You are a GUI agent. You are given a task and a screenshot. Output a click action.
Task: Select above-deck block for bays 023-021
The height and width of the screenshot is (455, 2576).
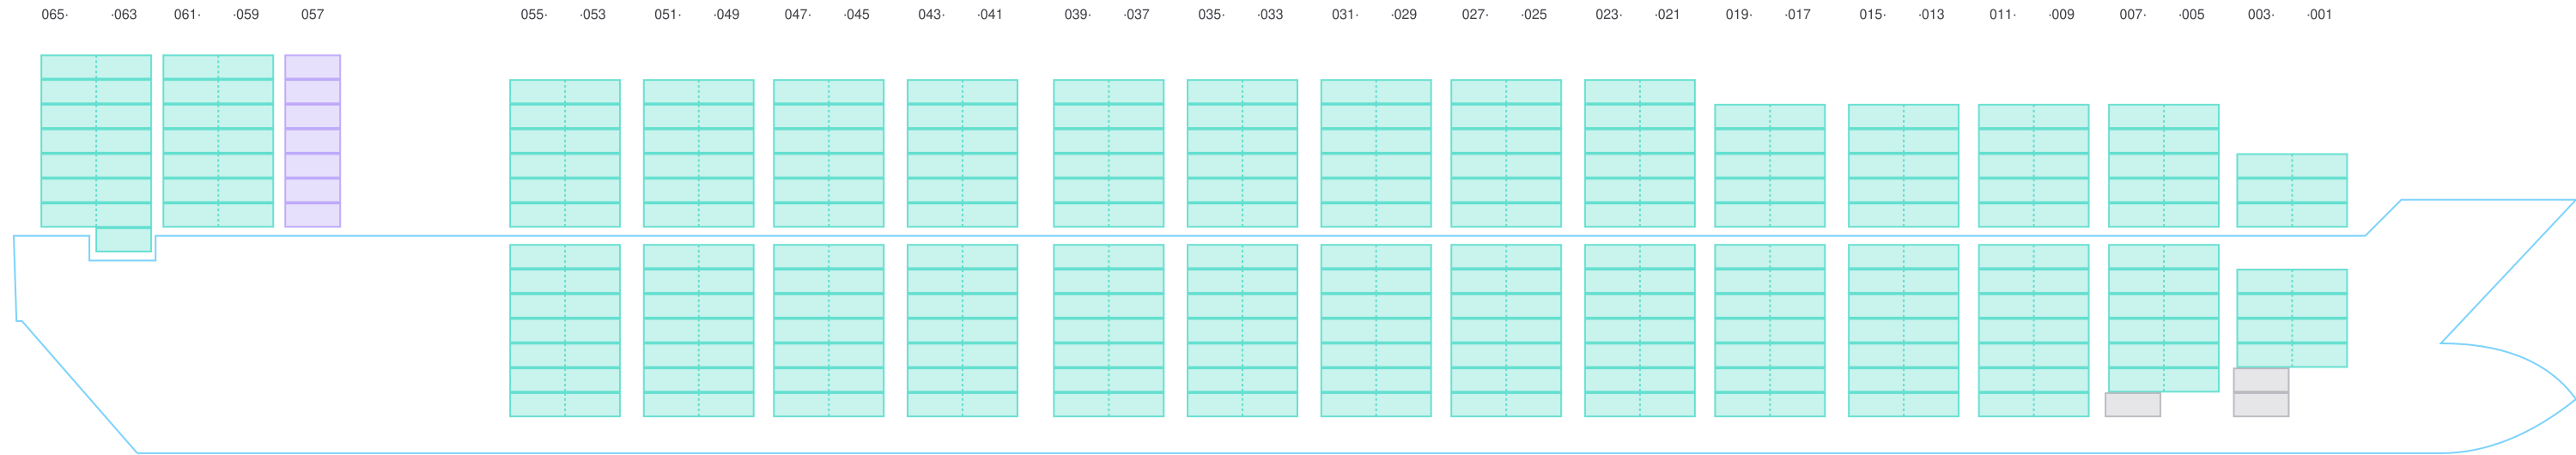1640,153
